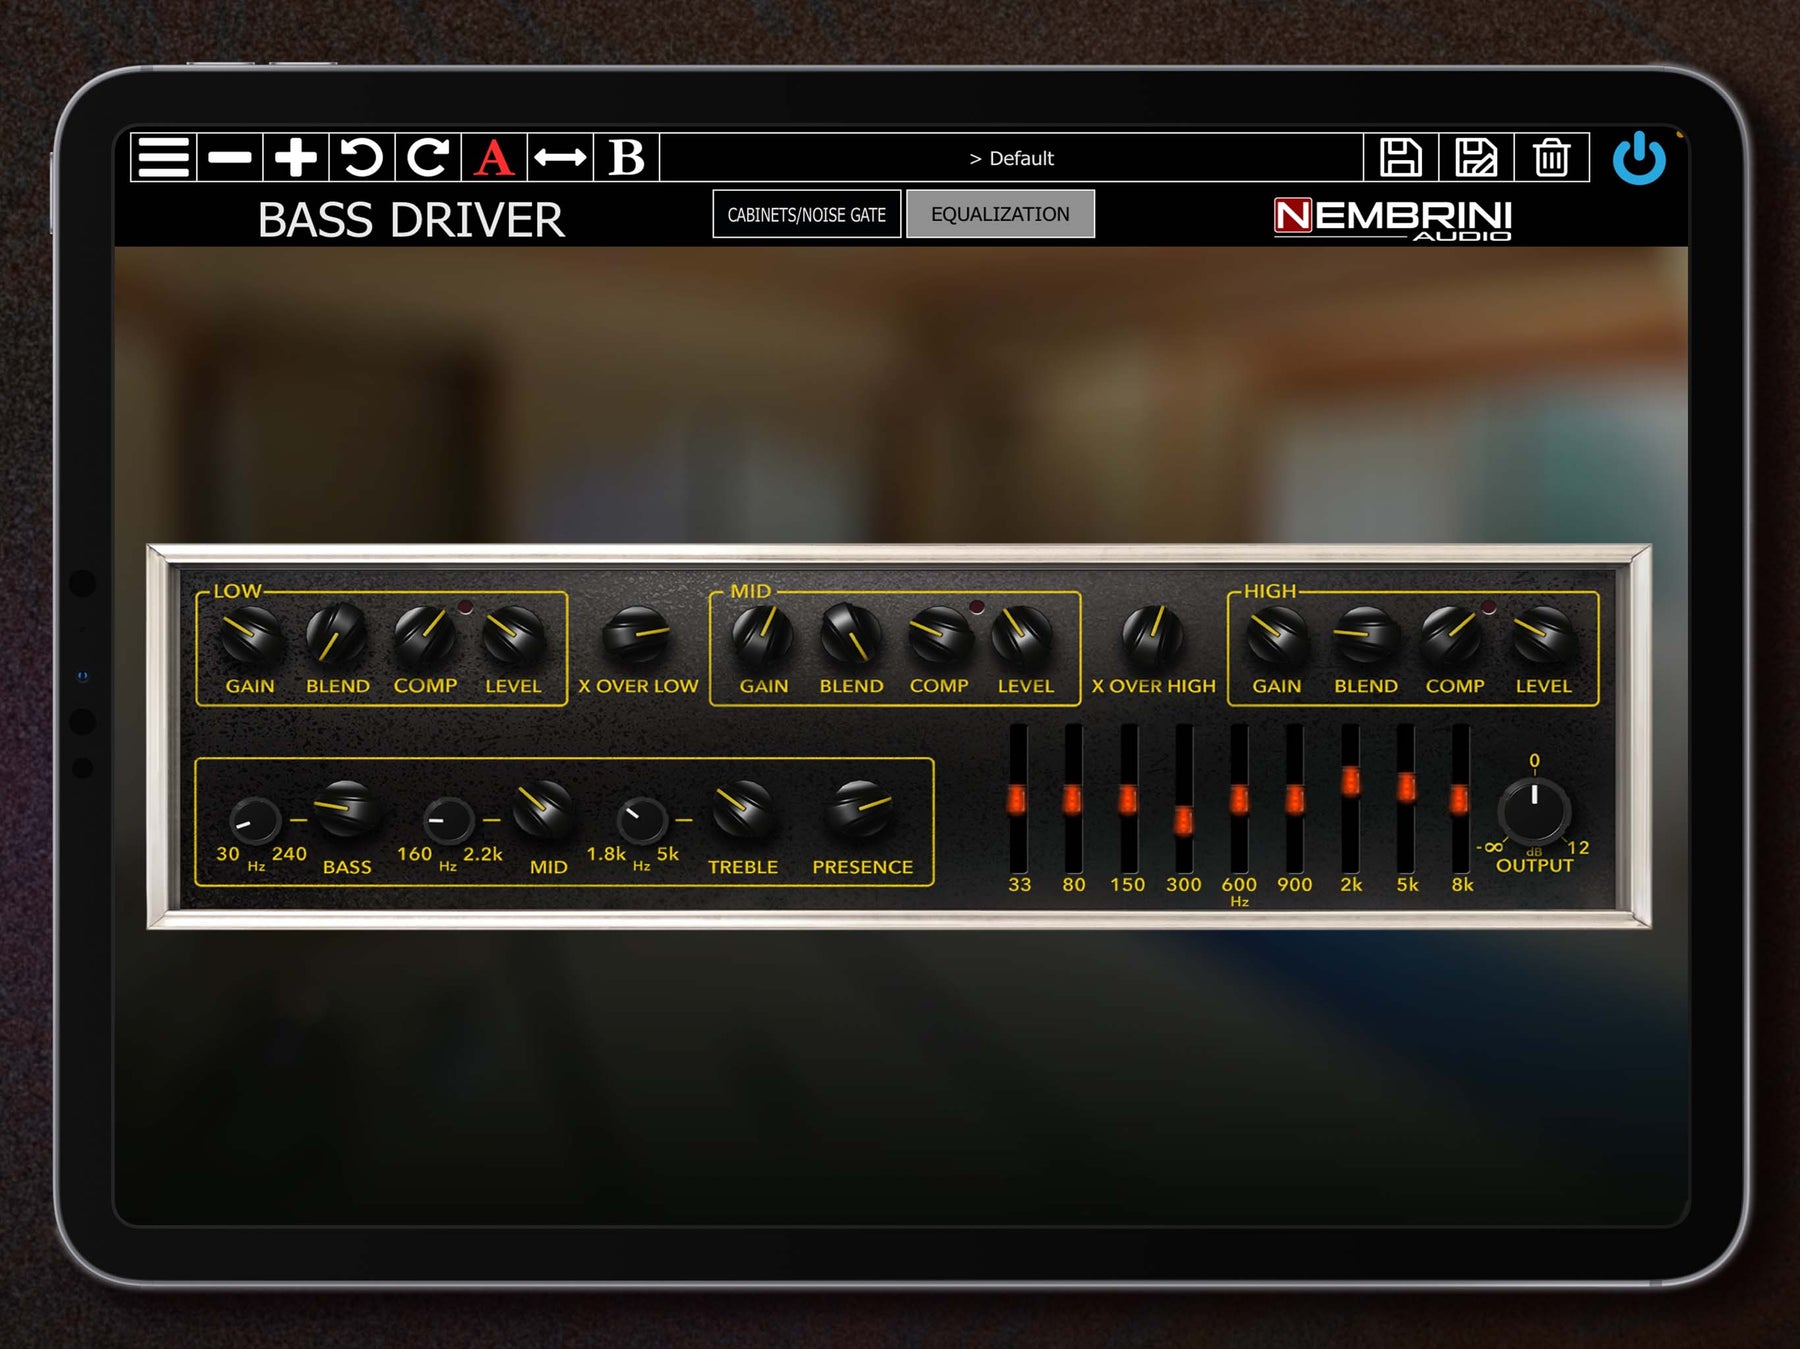1800x1349 pixels.
Task: Delete preset with the trash icon
Action: (x=1551, y=158)
